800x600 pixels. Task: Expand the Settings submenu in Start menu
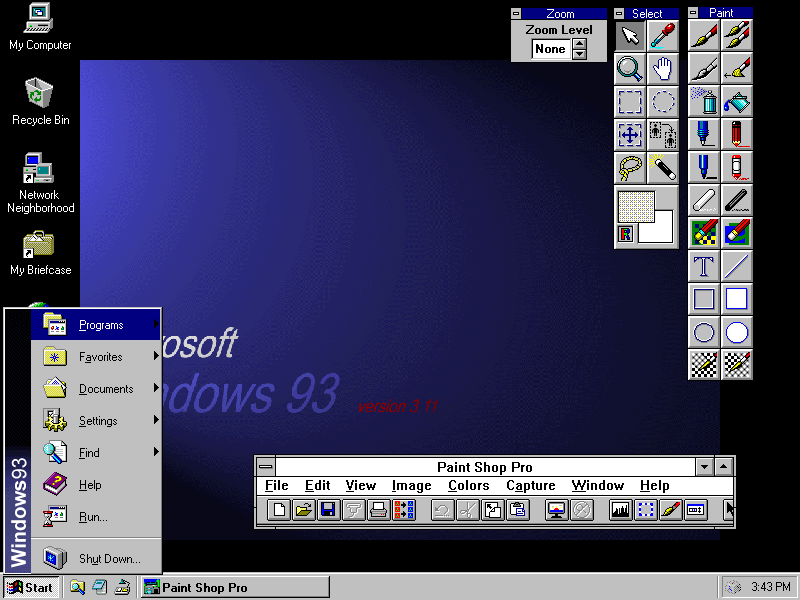point(96,421)
